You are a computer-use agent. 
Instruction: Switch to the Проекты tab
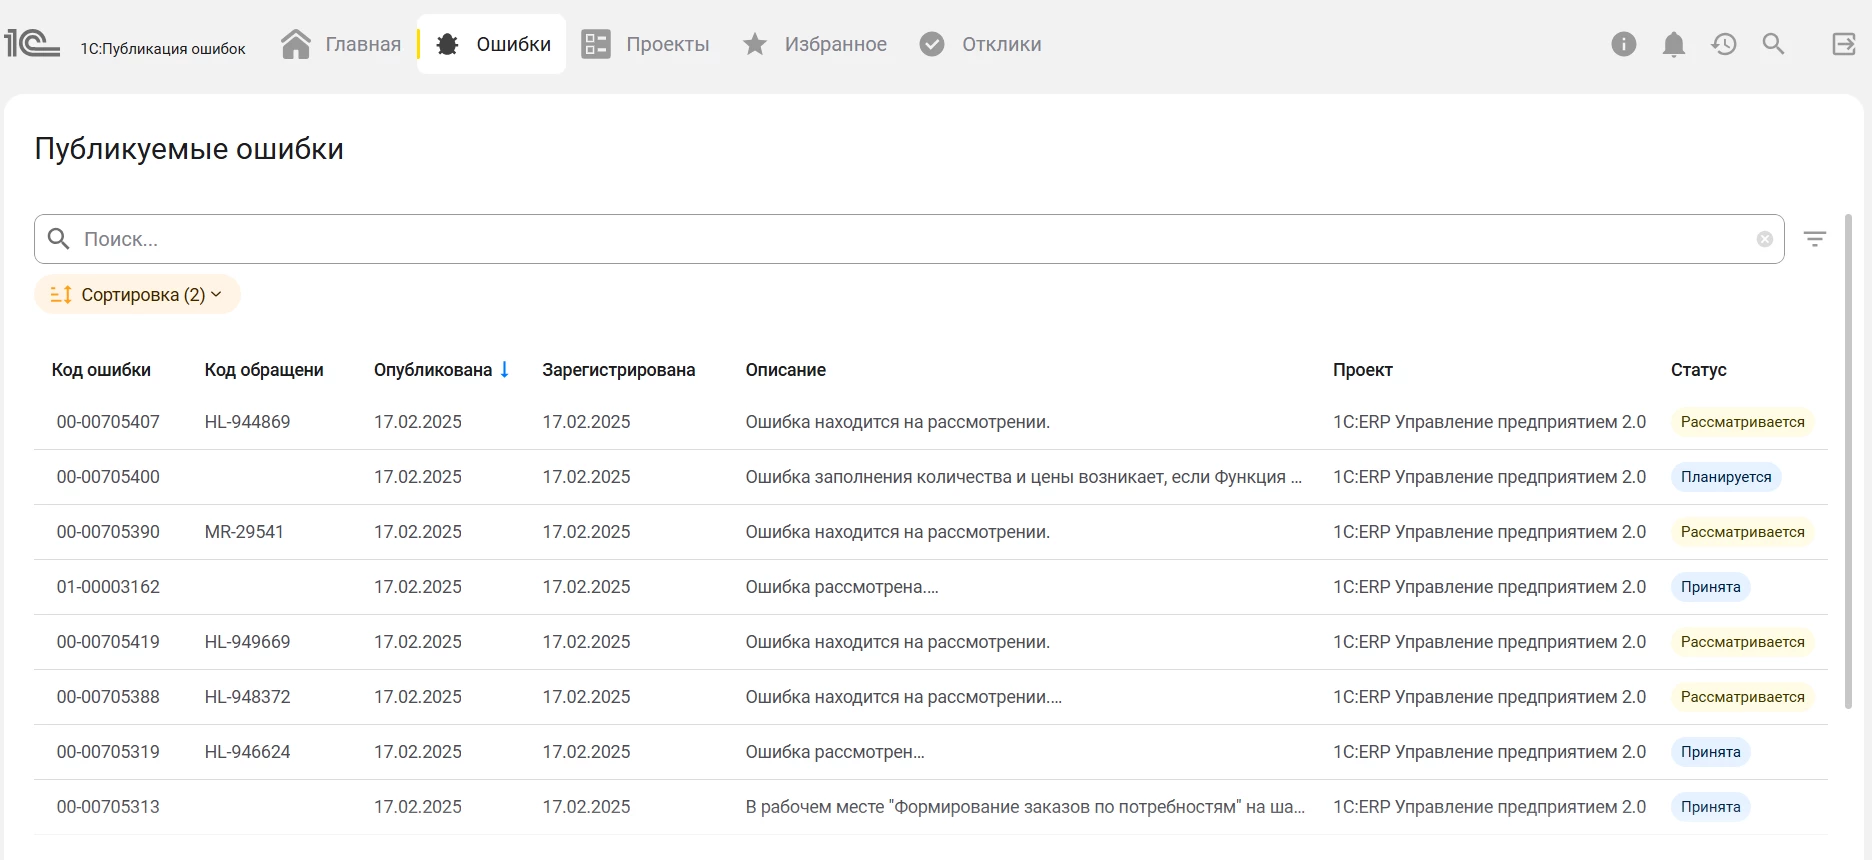coord(646,44)
